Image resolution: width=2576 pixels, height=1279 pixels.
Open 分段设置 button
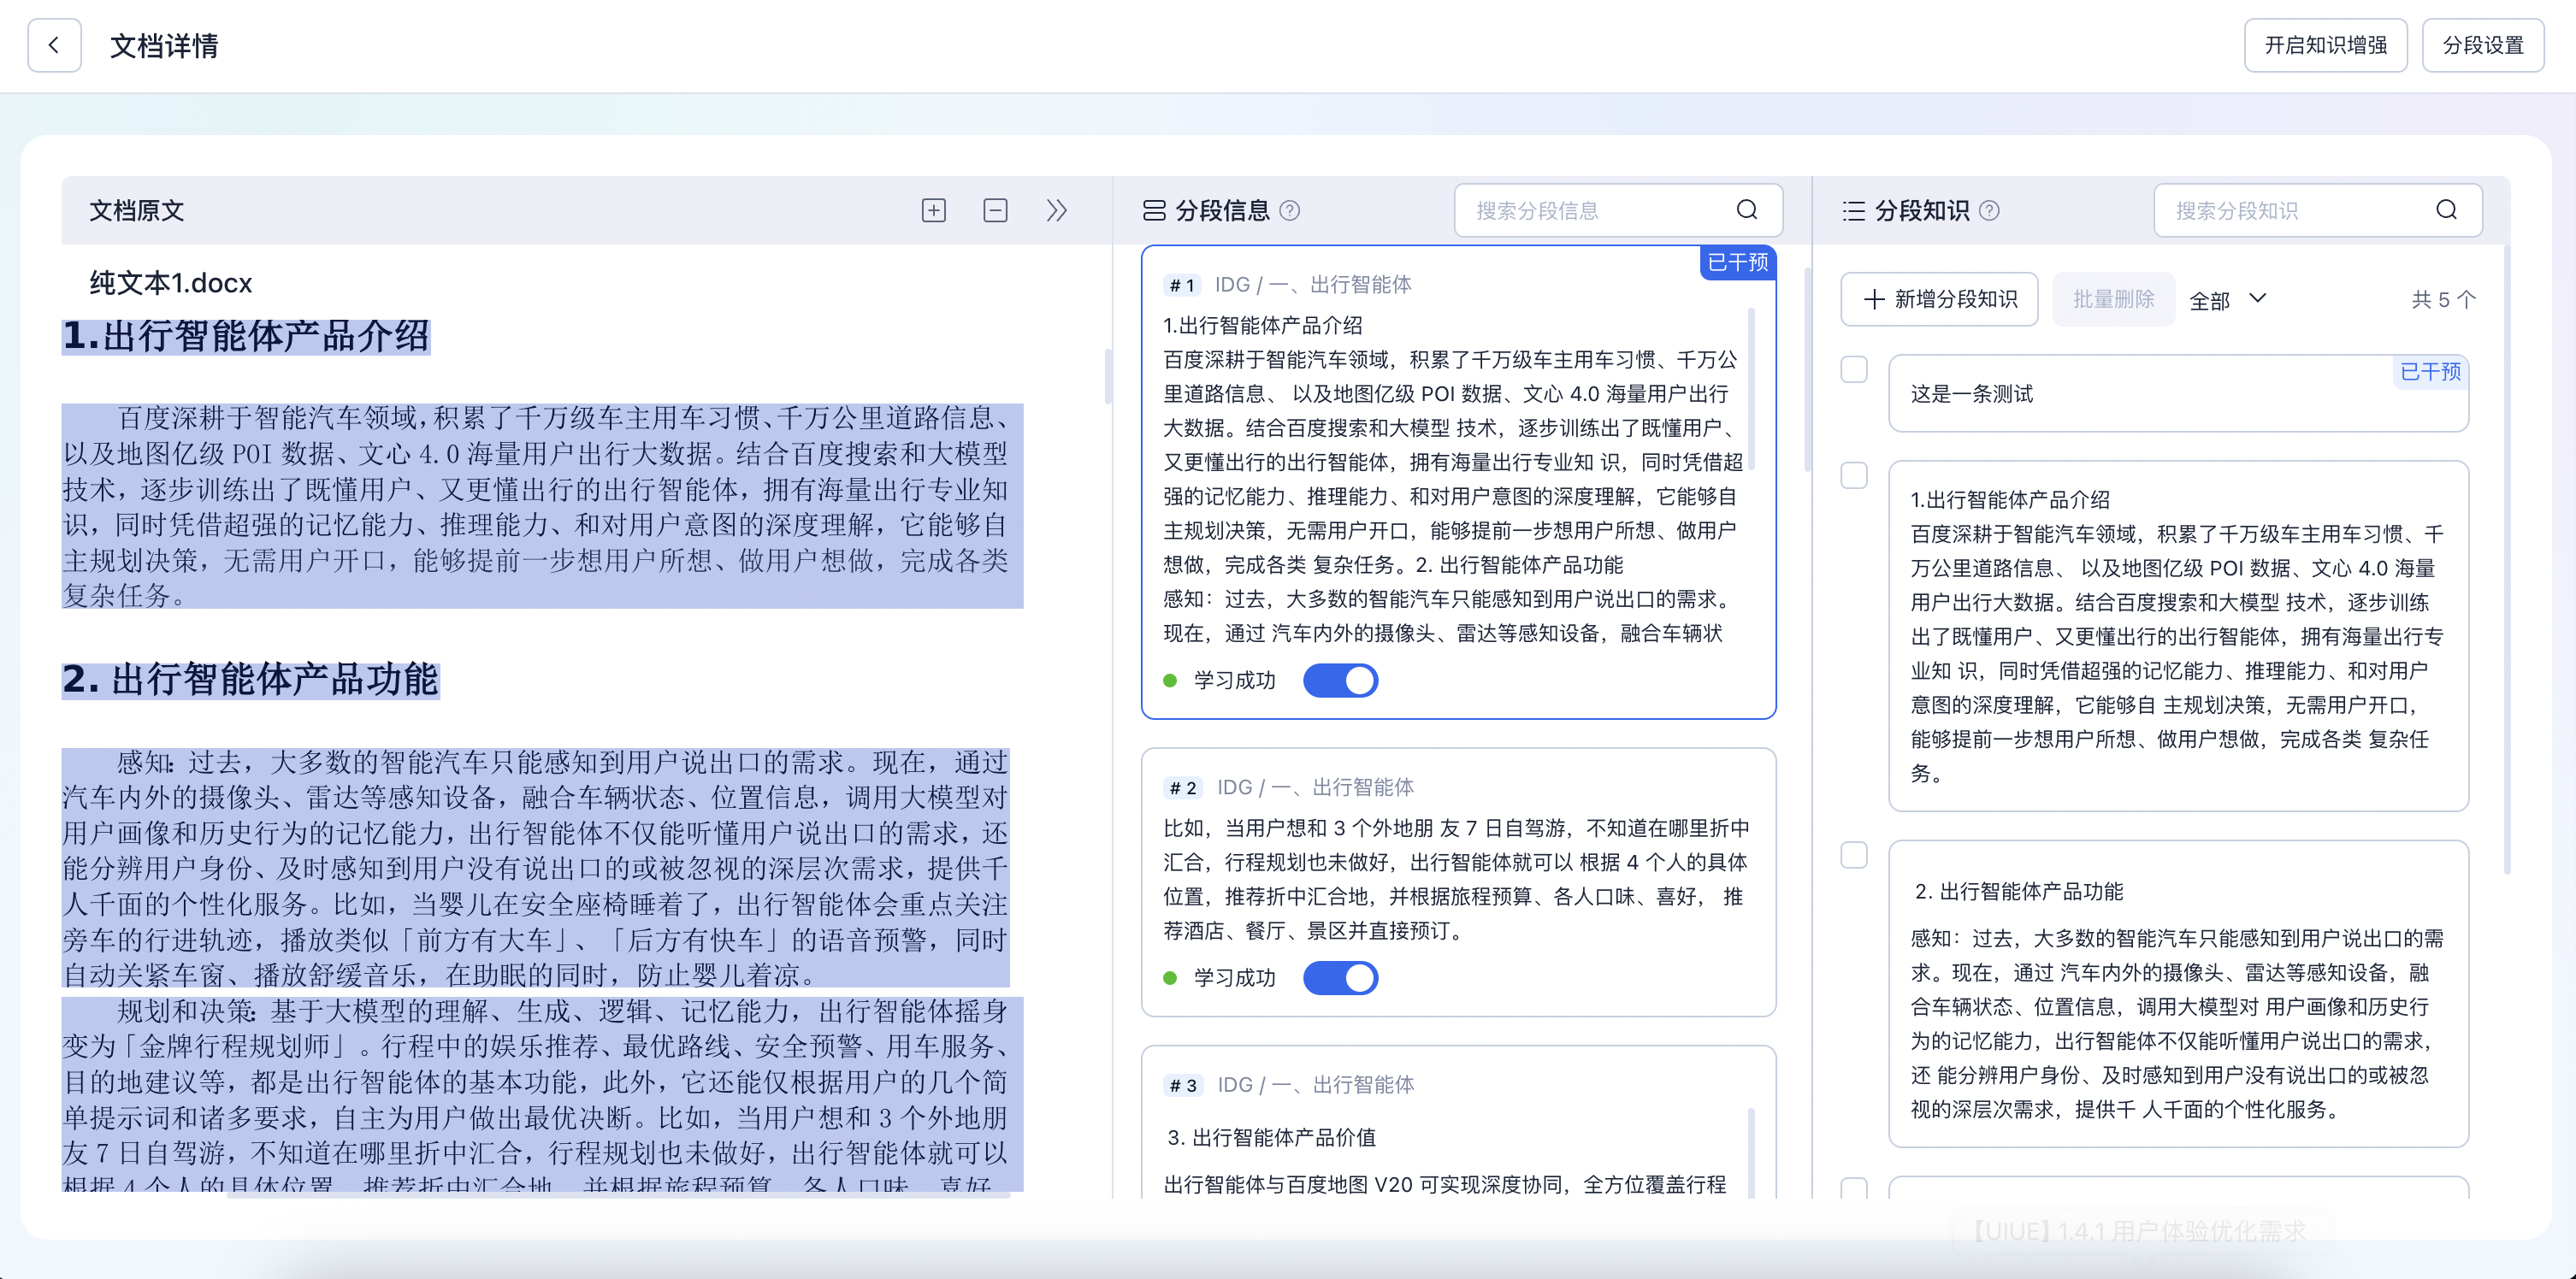(x=2483, y=45)
